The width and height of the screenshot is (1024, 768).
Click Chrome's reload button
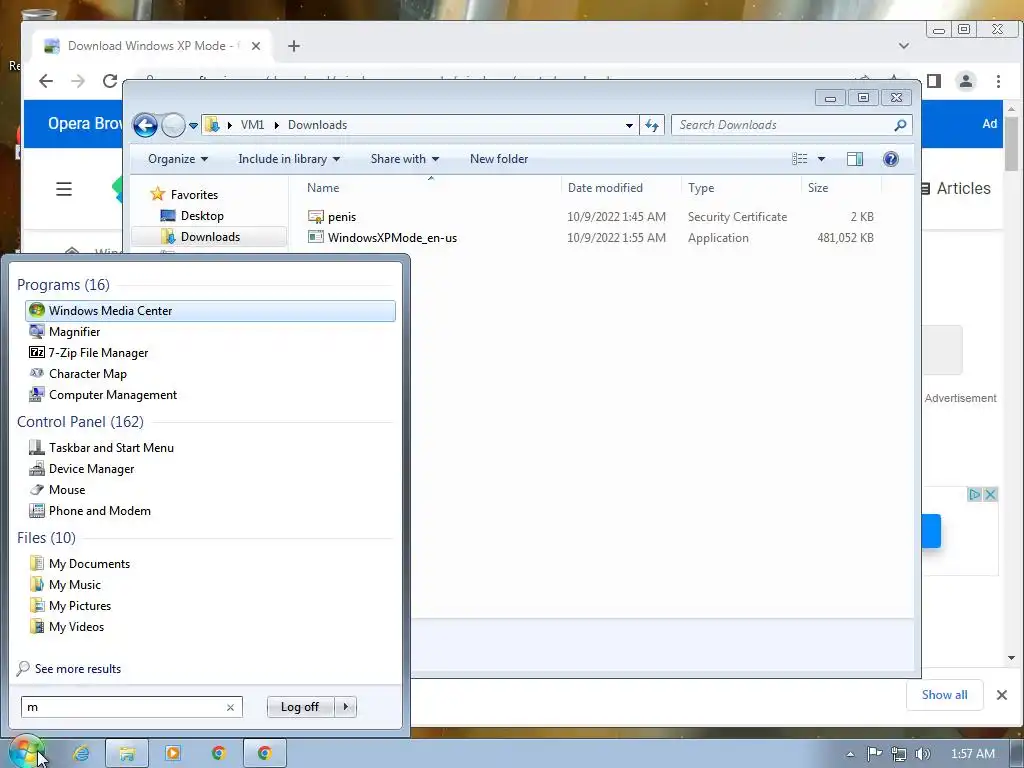110,81
